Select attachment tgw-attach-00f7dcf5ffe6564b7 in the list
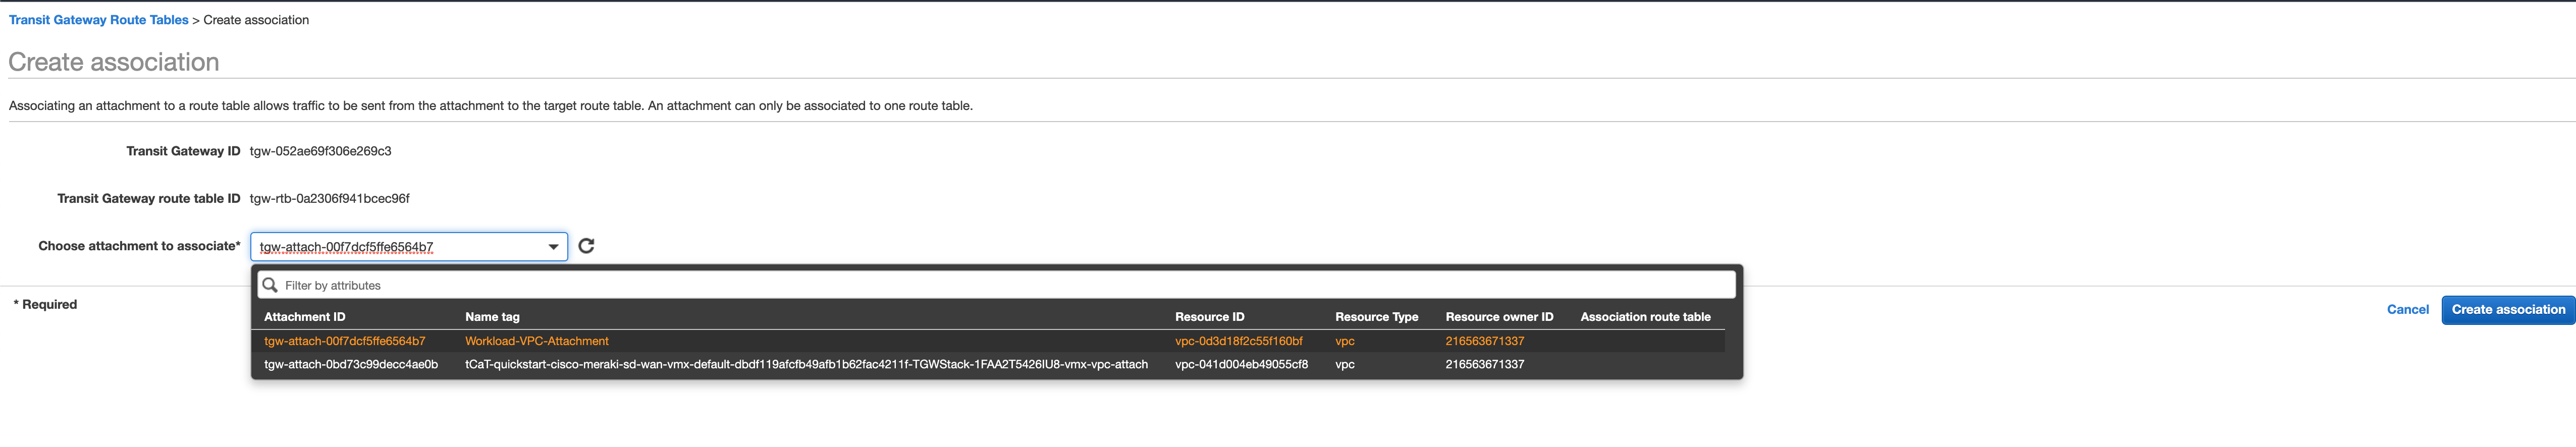This screenshot has width=2576, height=447. [344, 341]
